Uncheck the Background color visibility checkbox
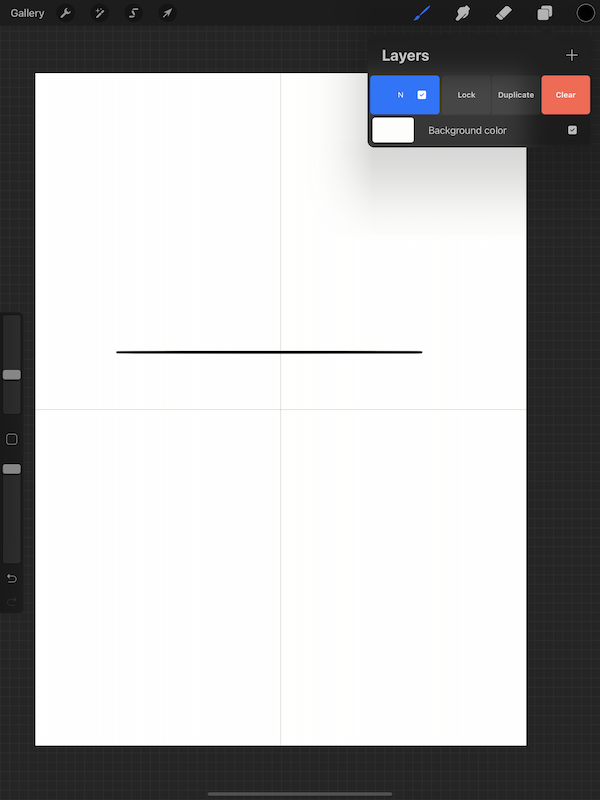The width and height of the screenshot is (600, 800). pos(572,130)
